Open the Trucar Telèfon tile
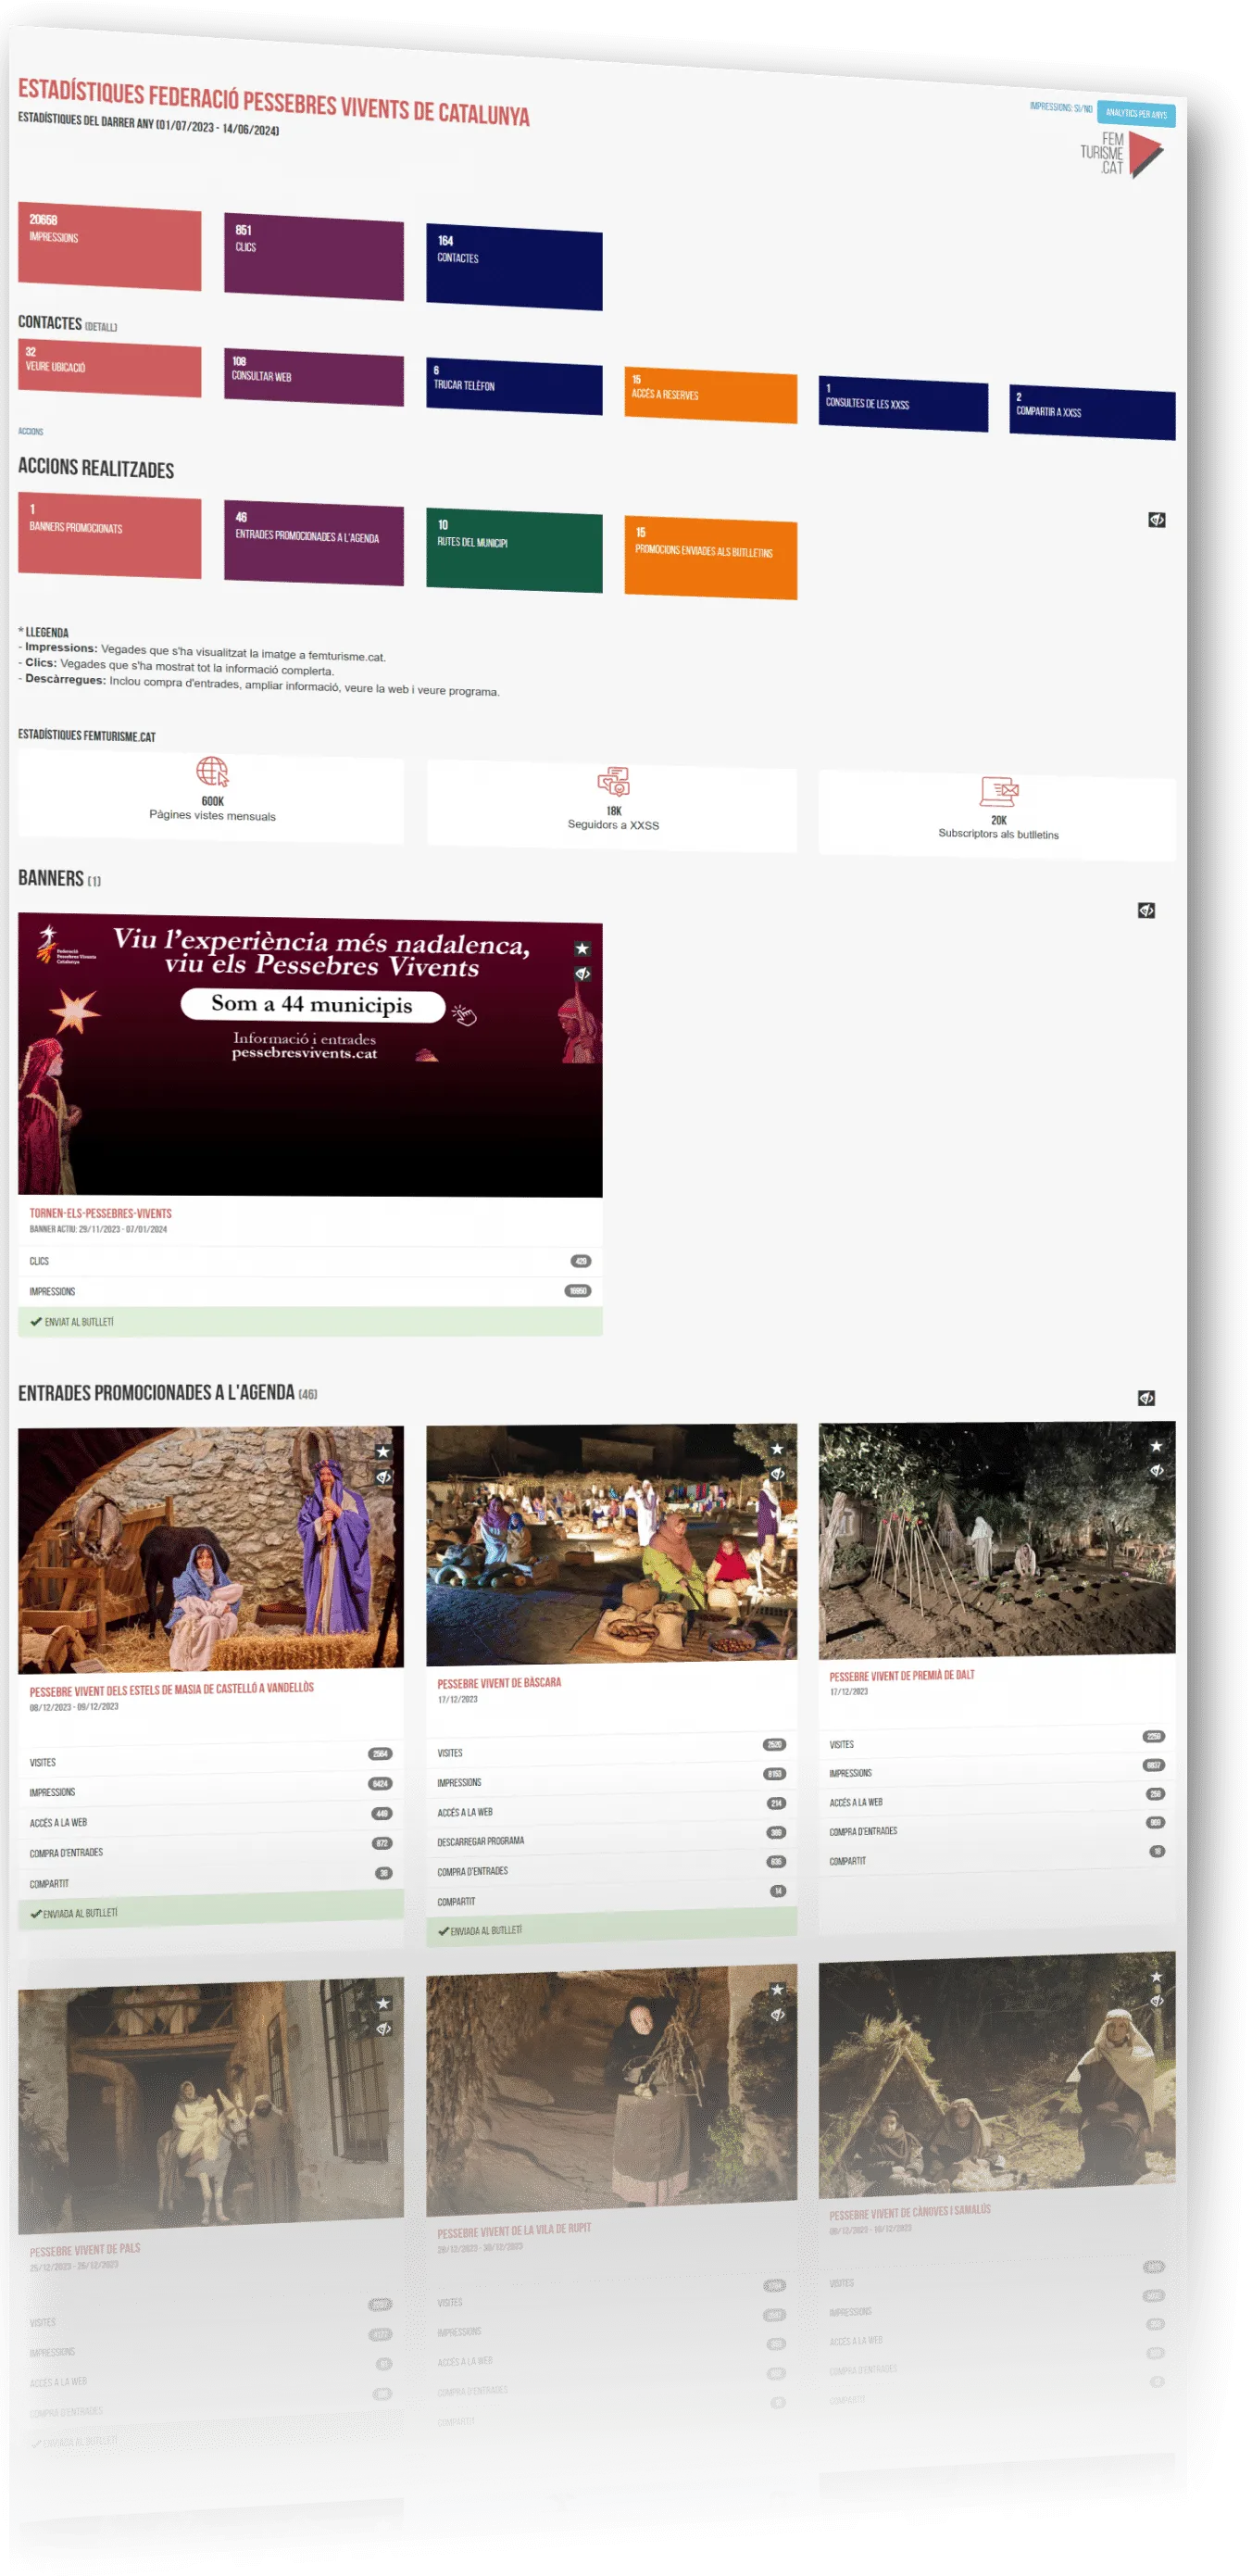 (514, 385)
